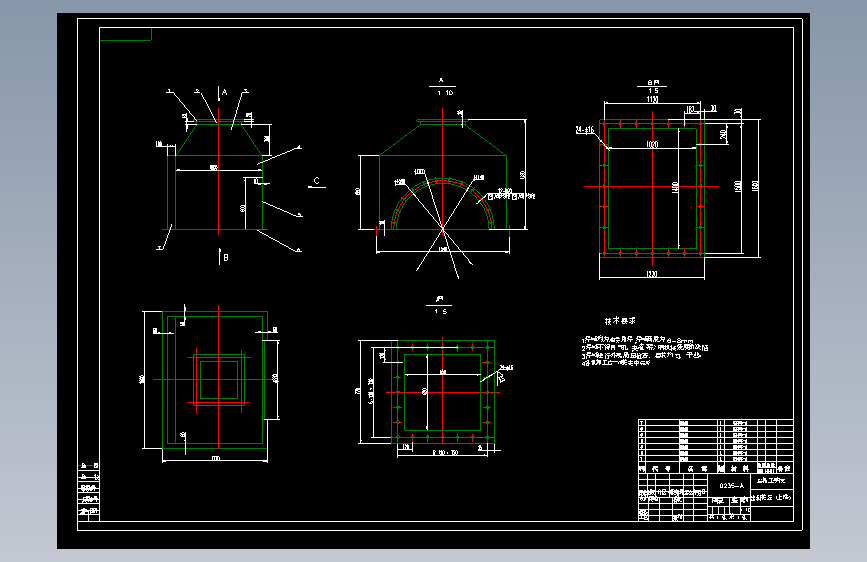Click the '240' dimension text in right view
Image resolution: width=867 pixels, height=562 pixels.
(x=723, y=134)
